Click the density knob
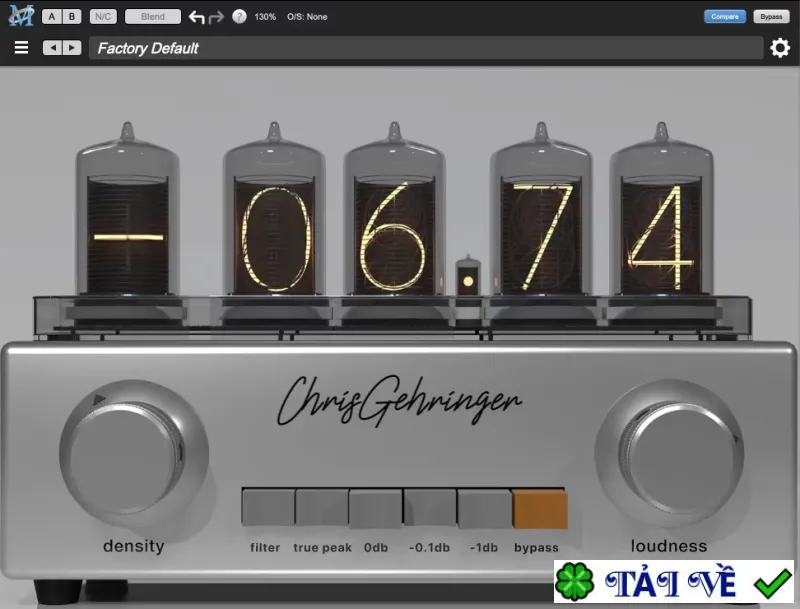This screenshot has height=609, width=800. point(134,453)
